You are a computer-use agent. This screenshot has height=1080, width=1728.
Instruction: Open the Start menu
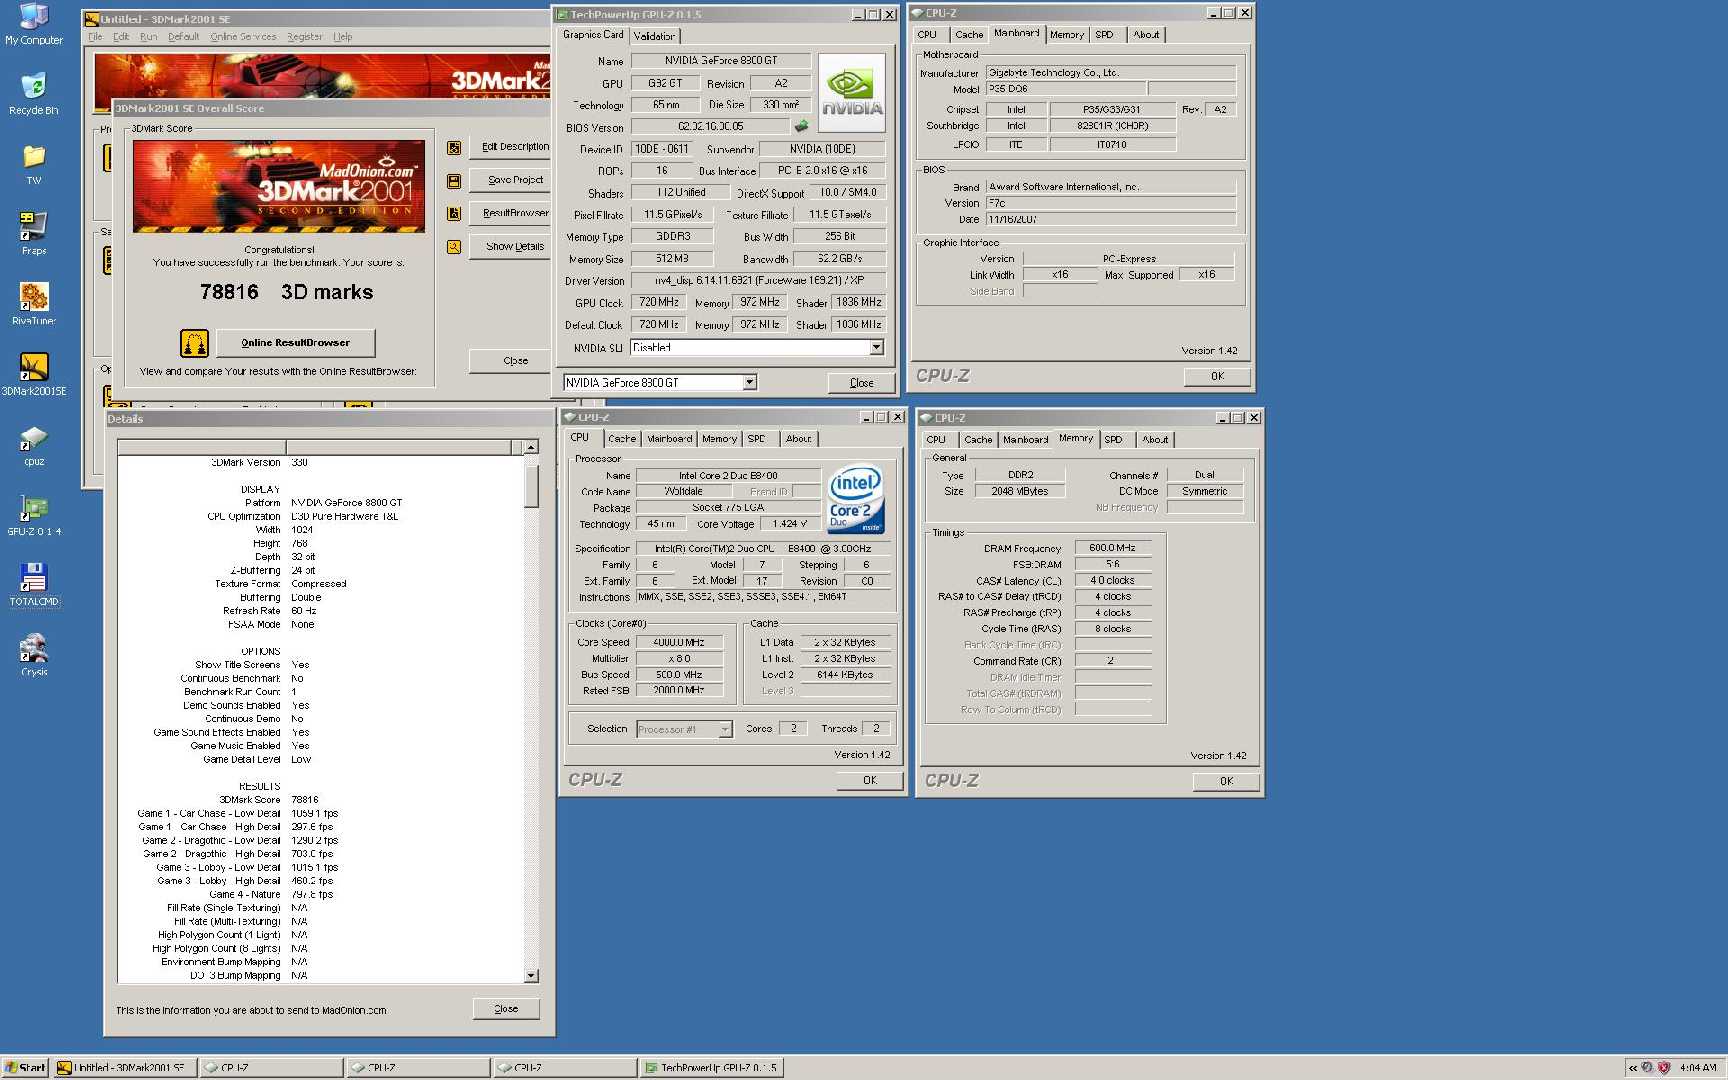click(25, 1067)
